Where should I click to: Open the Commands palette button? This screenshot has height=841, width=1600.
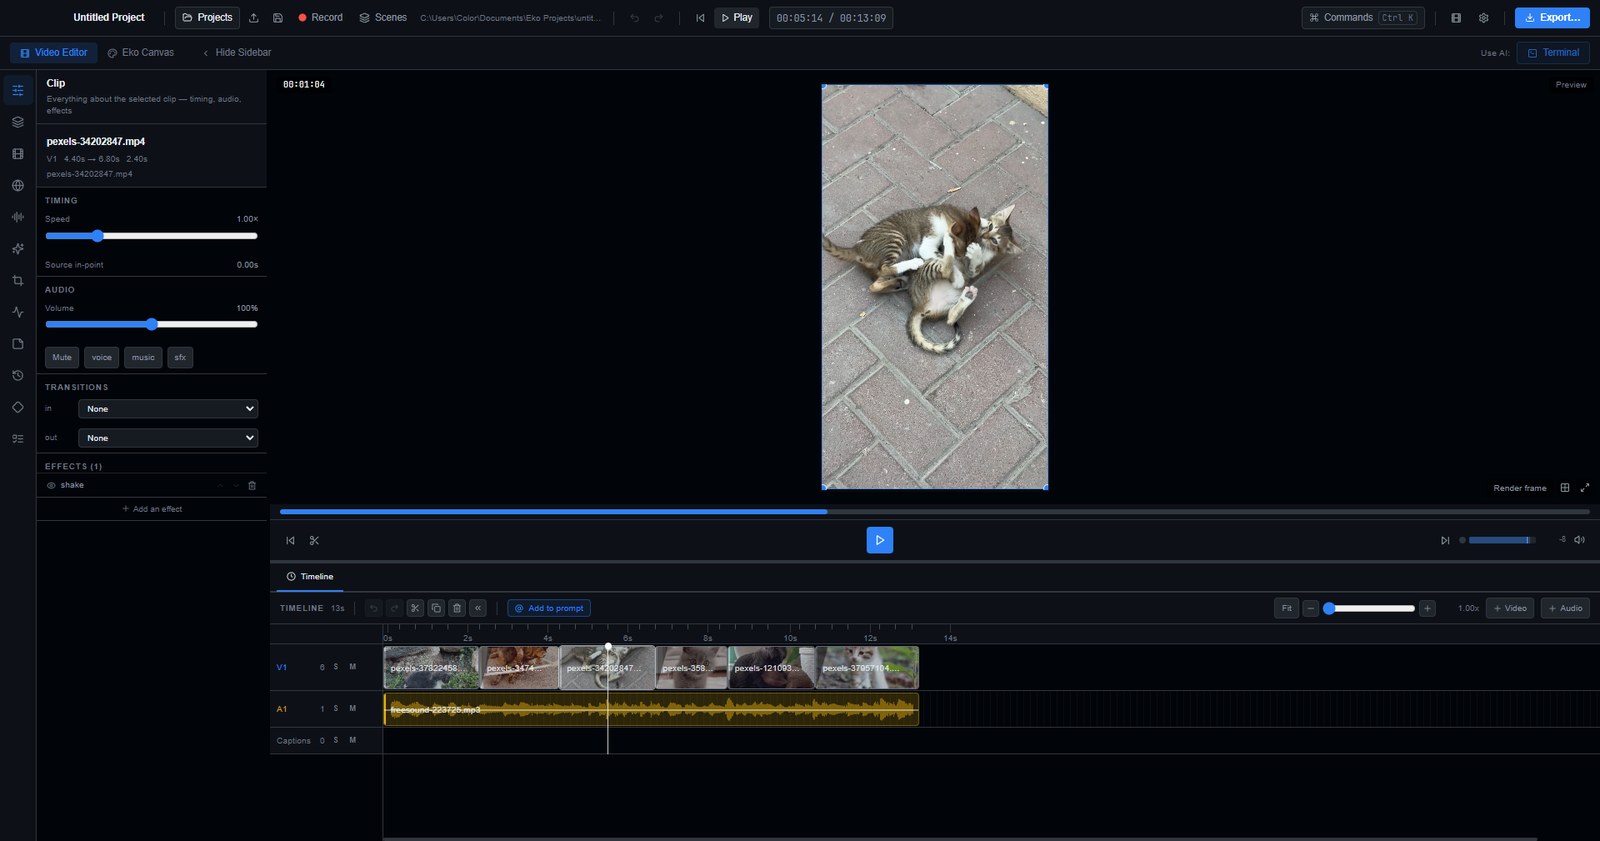pyautogui.click(x=1362, y=18)
